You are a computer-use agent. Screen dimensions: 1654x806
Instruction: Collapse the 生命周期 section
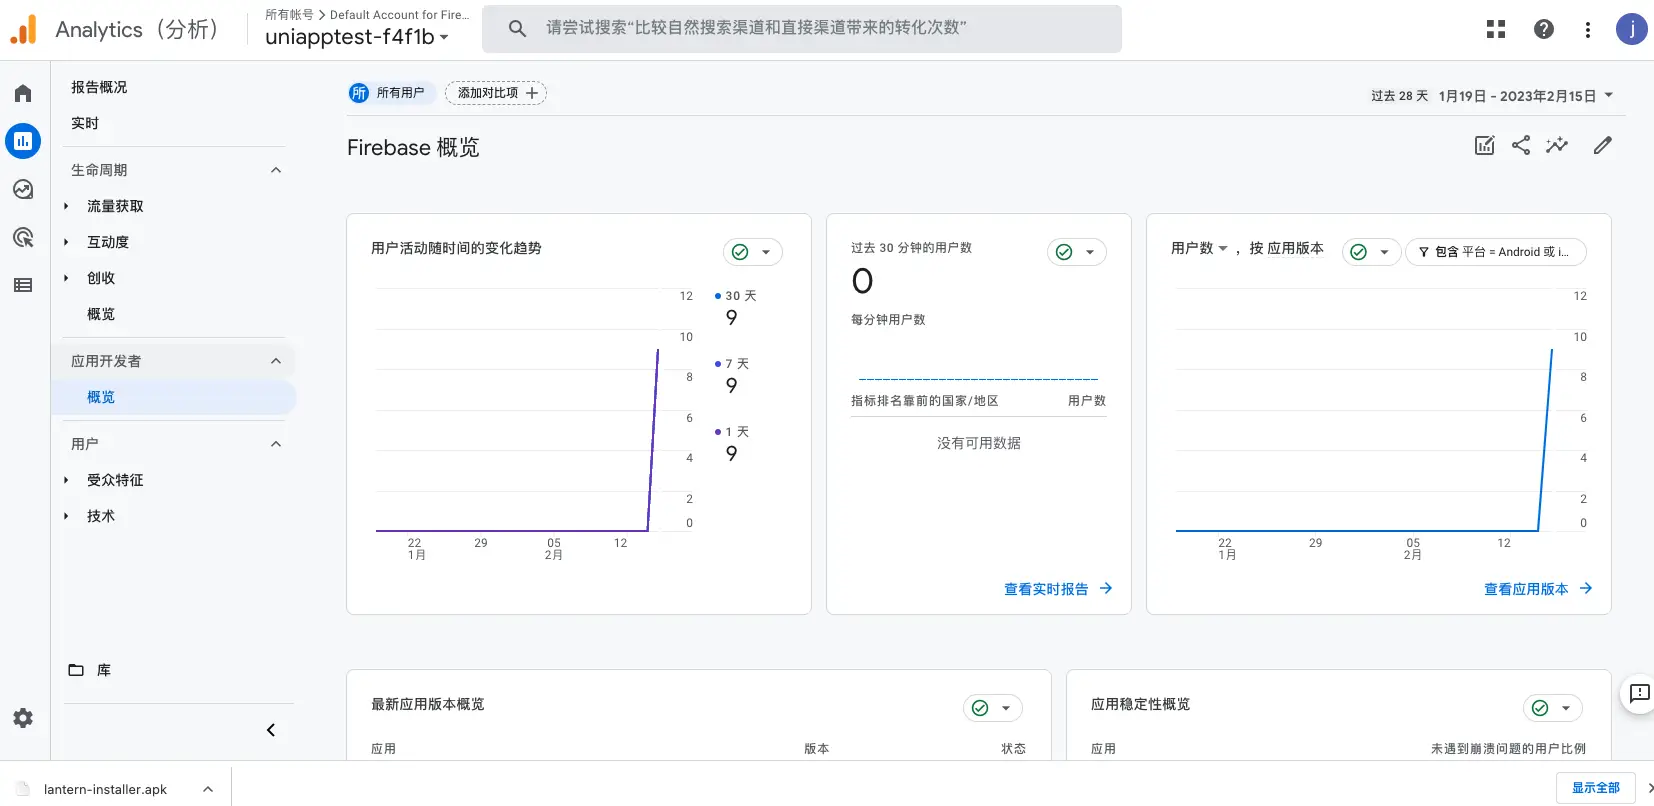[276, 170]
